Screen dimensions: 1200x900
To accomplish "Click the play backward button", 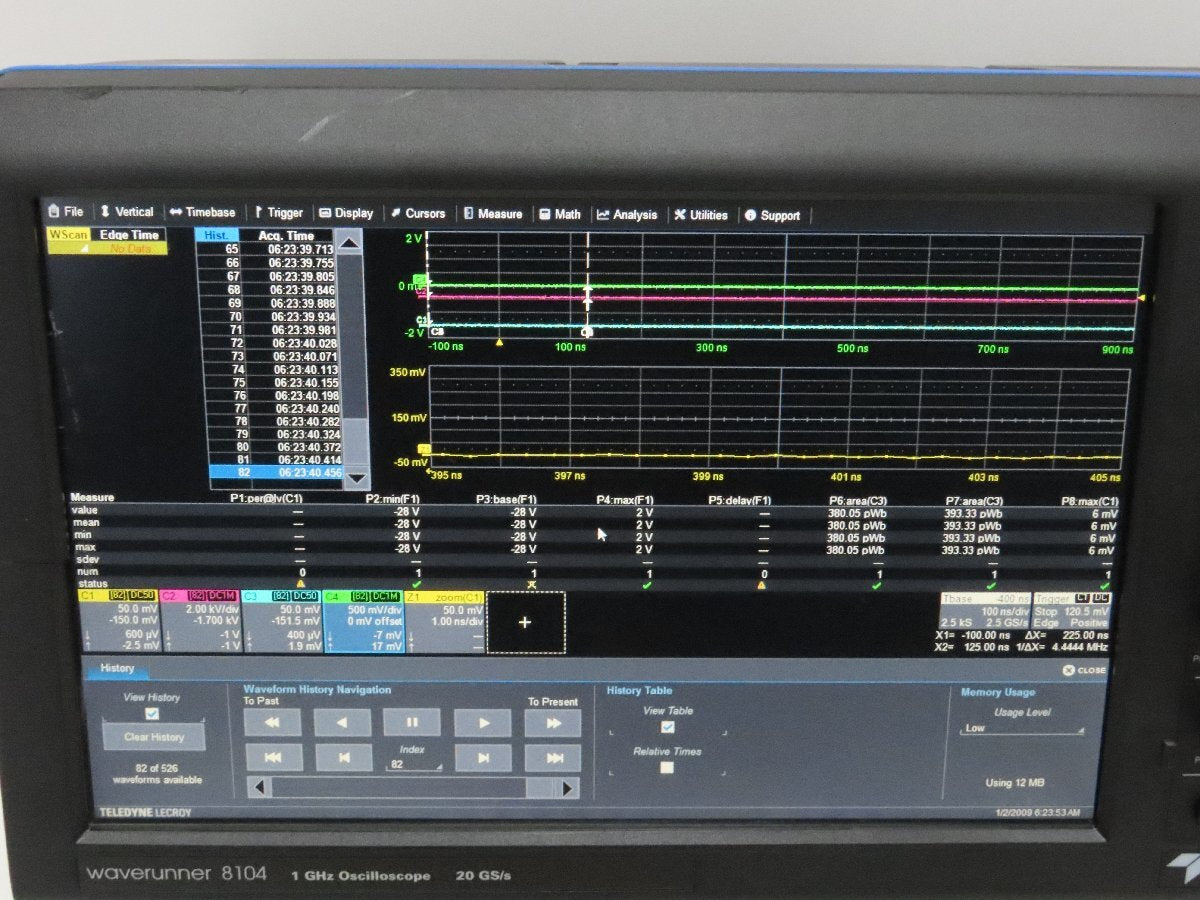I will (x=342, y=722).
